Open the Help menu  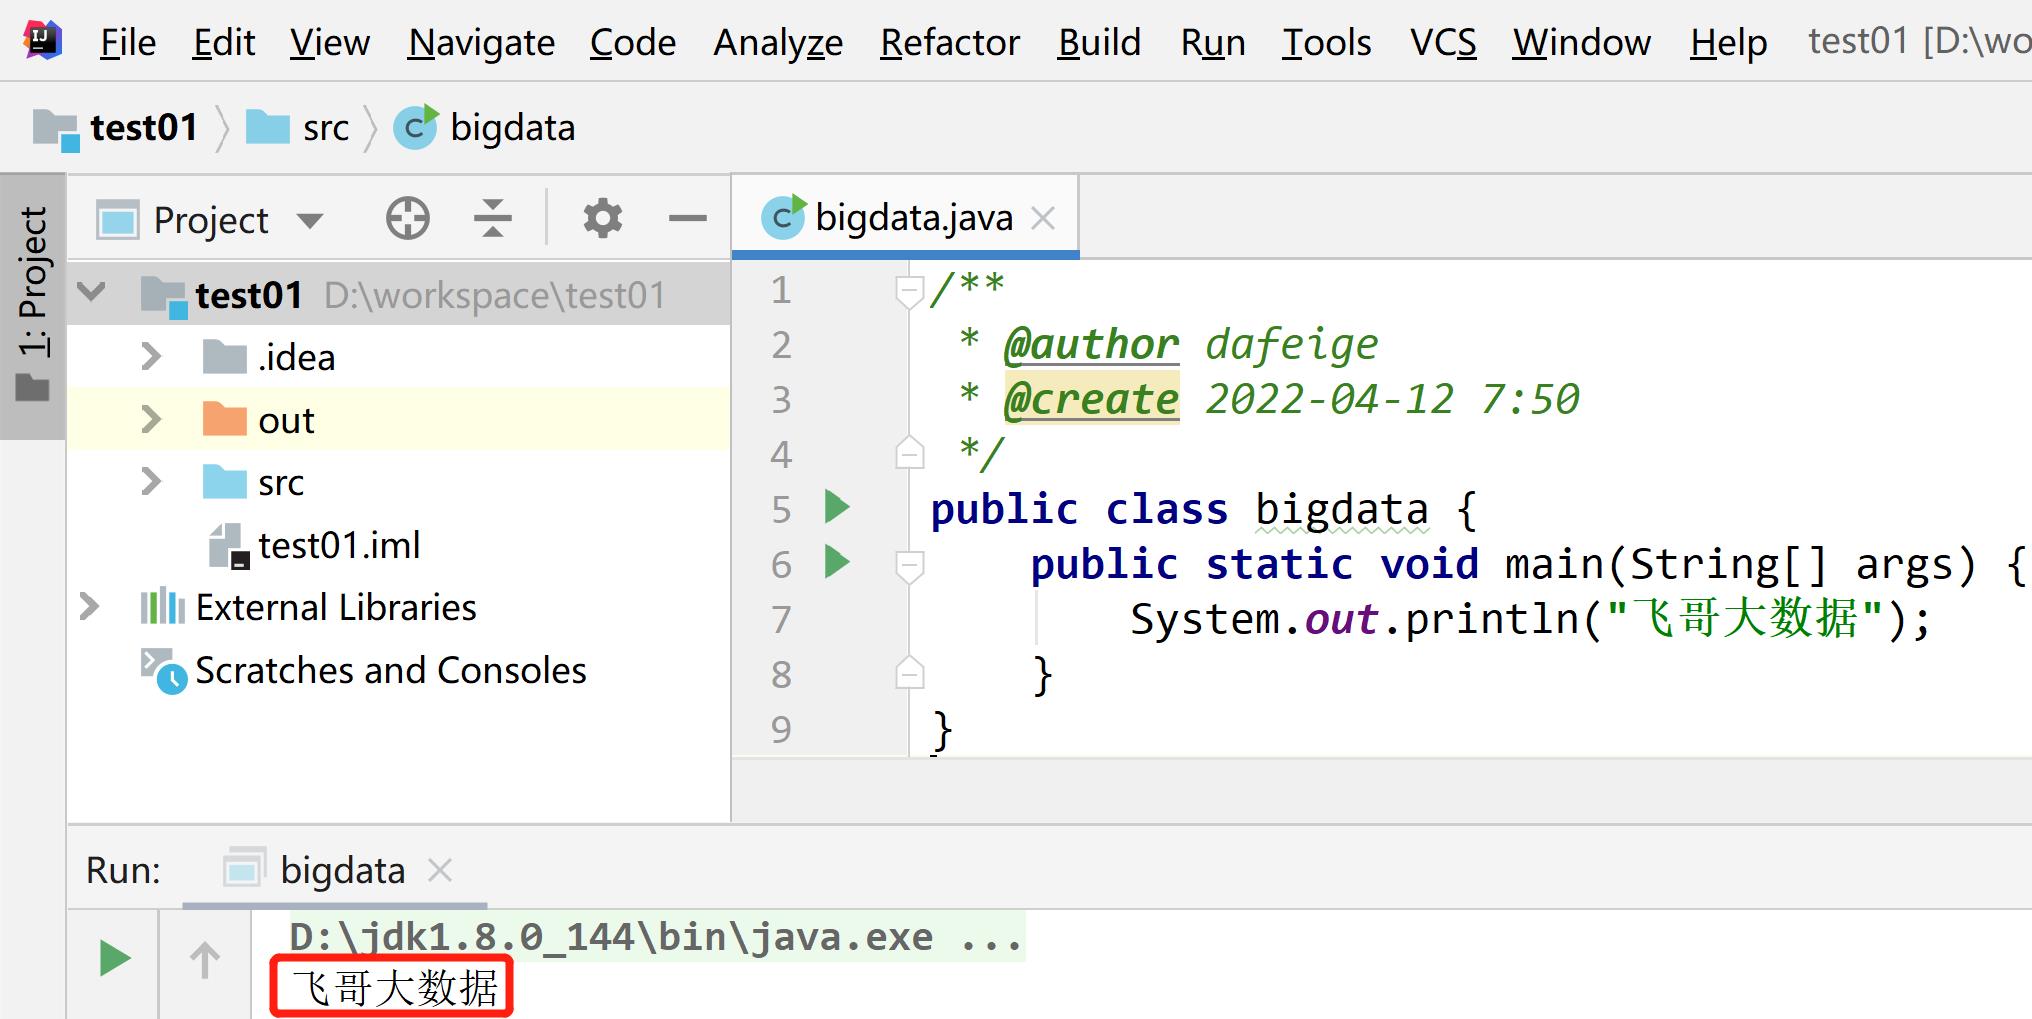(x=1729, y=42)
